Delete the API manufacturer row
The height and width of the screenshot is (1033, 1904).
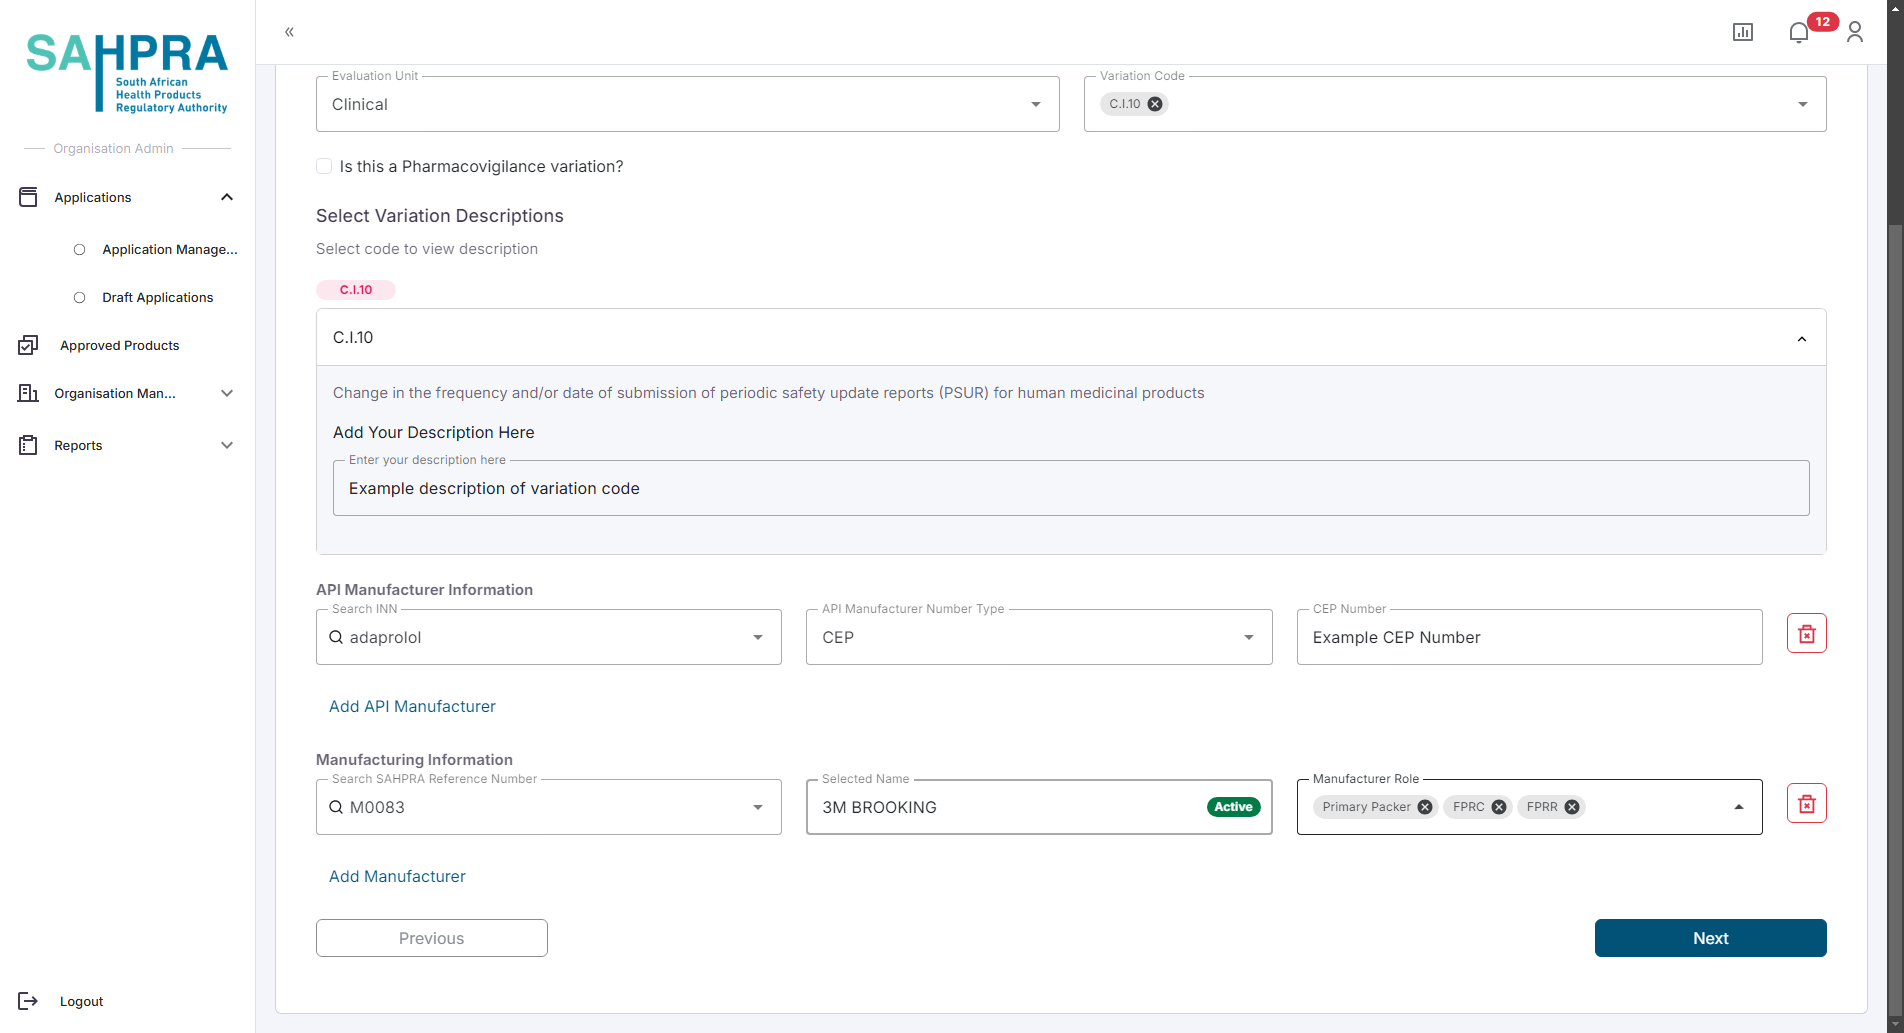tap(1806, 634)
